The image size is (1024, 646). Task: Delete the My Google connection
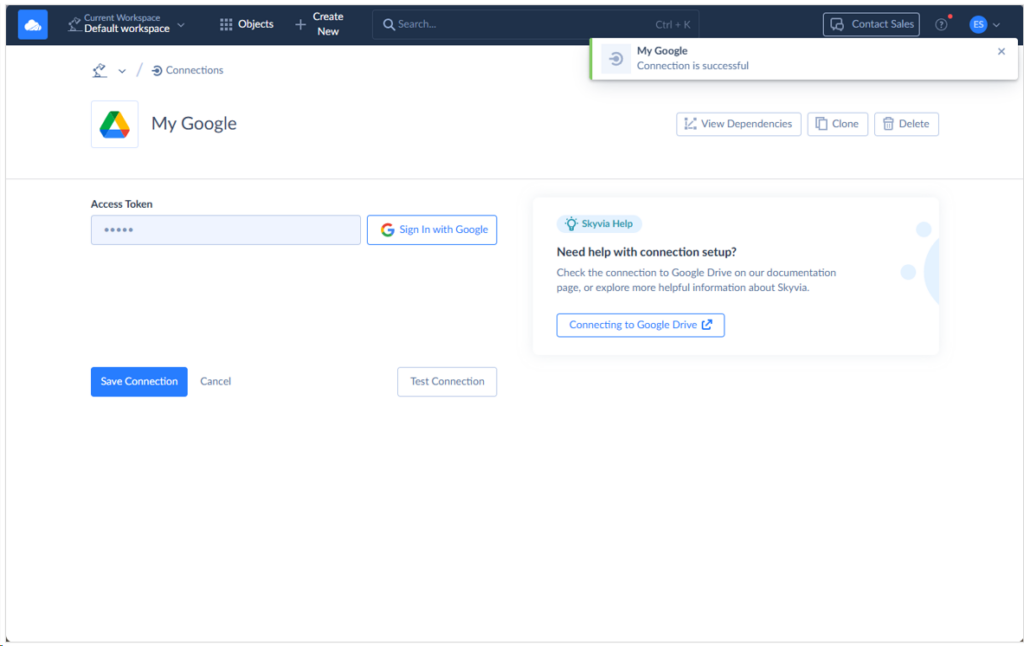pyautogui.click(x=906, y=124)
